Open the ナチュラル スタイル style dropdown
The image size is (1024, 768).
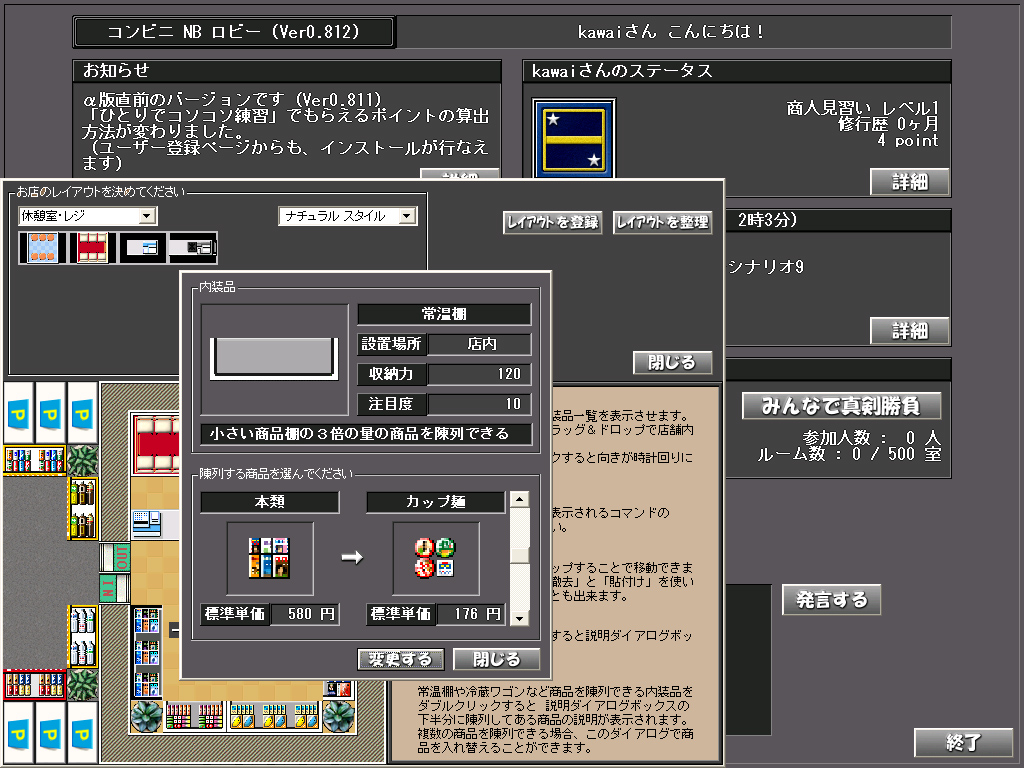[x=406, y=216]
